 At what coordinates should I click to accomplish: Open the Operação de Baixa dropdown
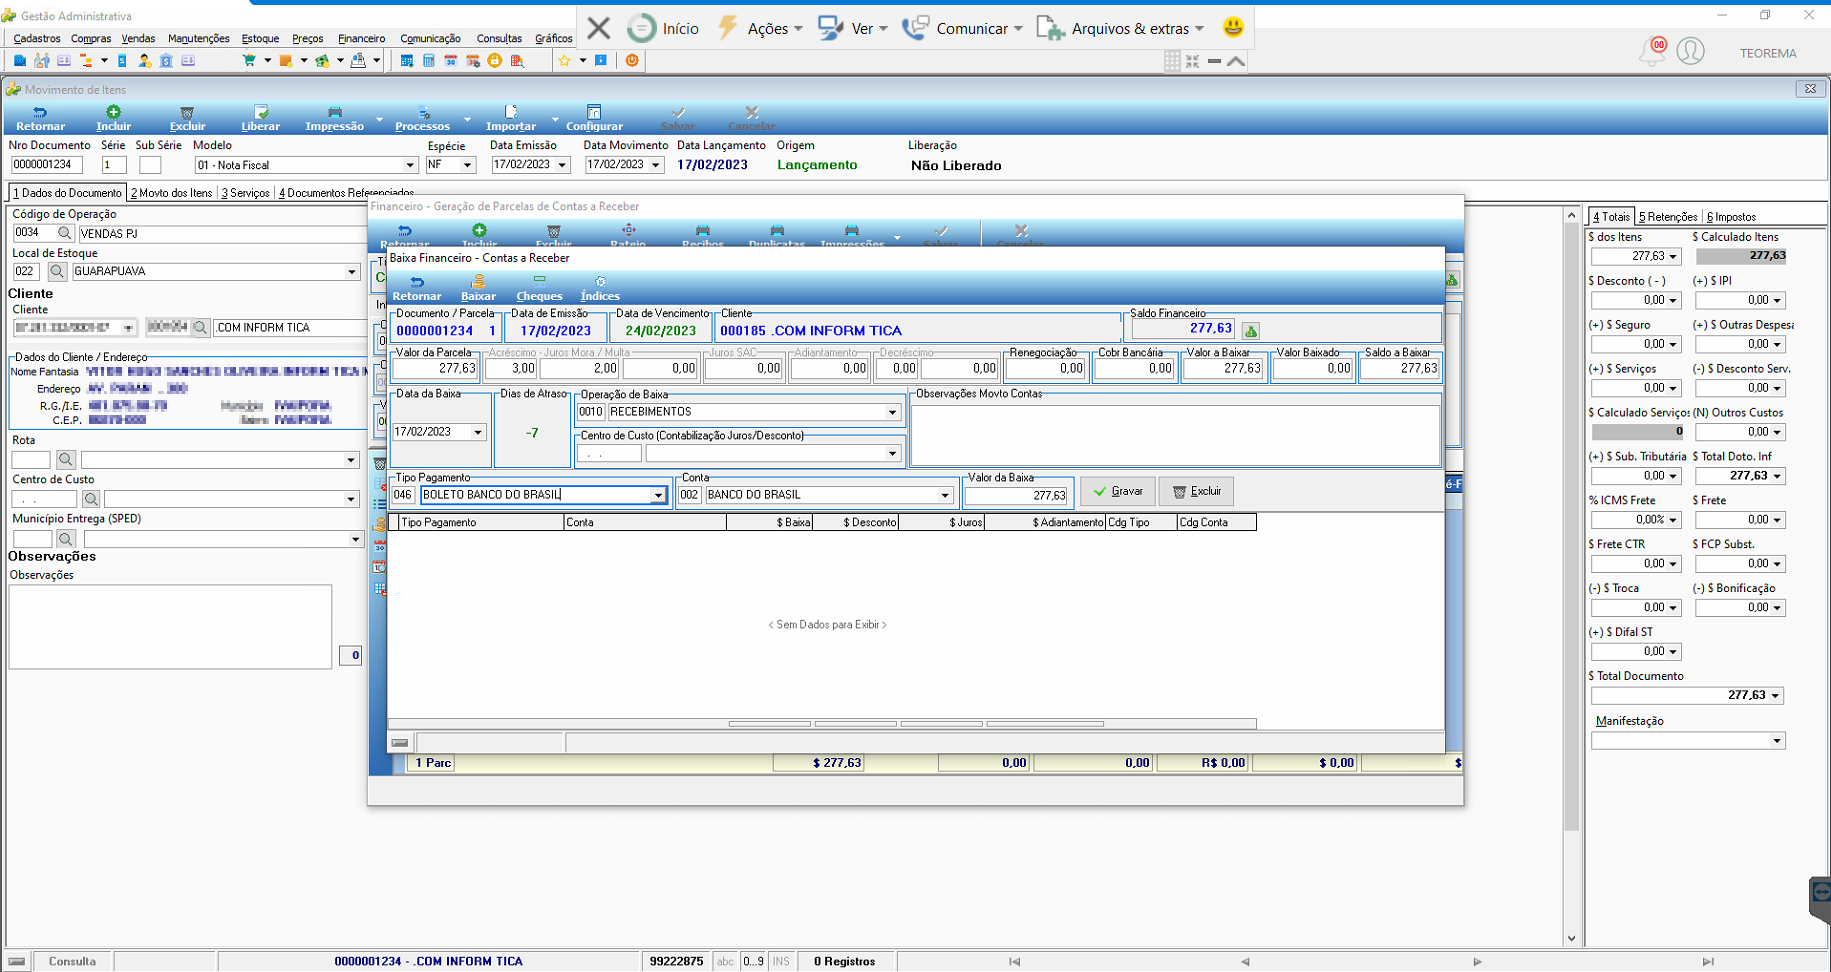pos(892,412)
